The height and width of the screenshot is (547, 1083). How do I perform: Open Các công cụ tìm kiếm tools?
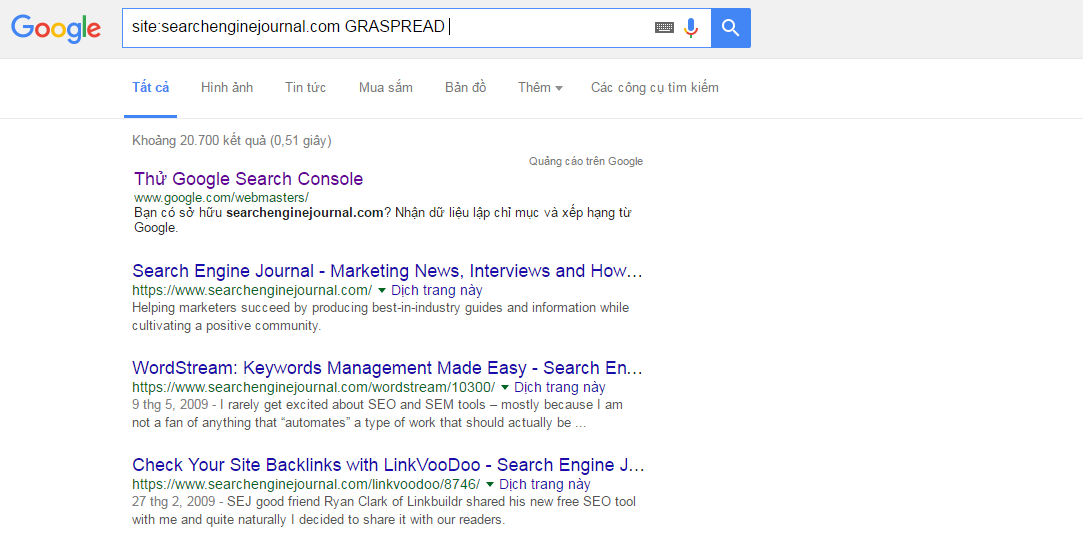click(x=655, y=88)
